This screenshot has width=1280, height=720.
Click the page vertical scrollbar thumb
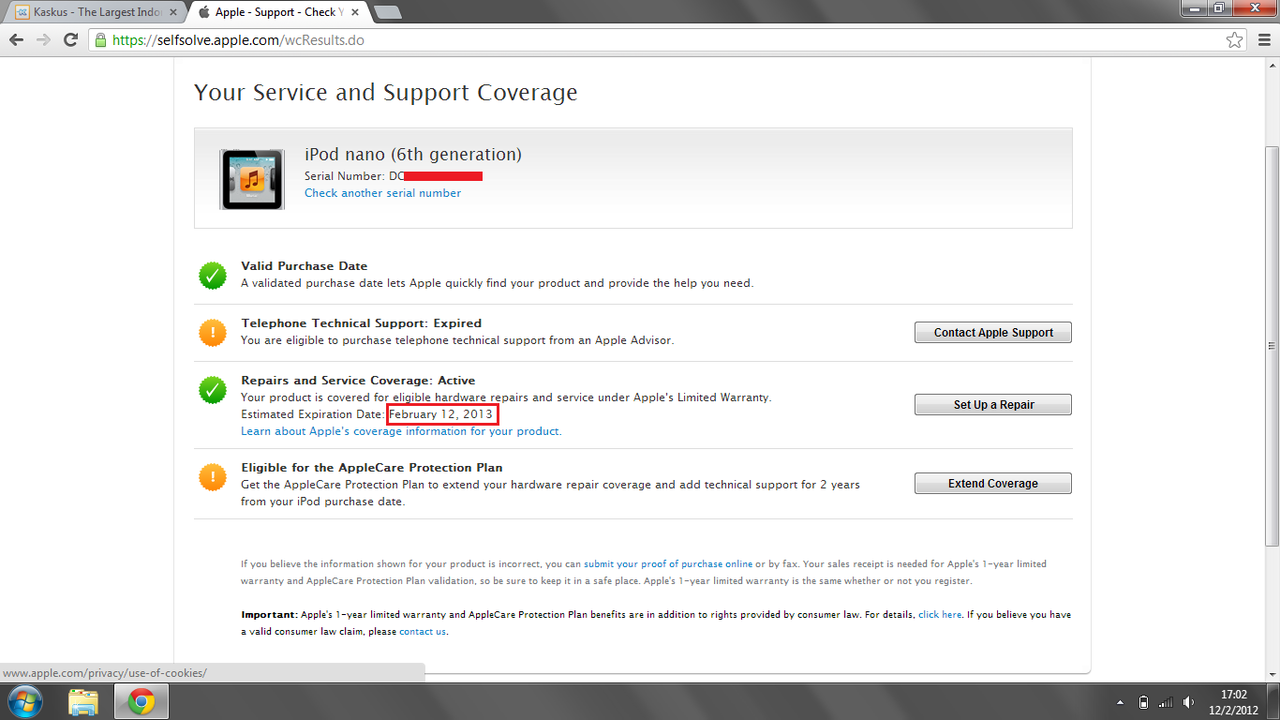click(1271, 345)
